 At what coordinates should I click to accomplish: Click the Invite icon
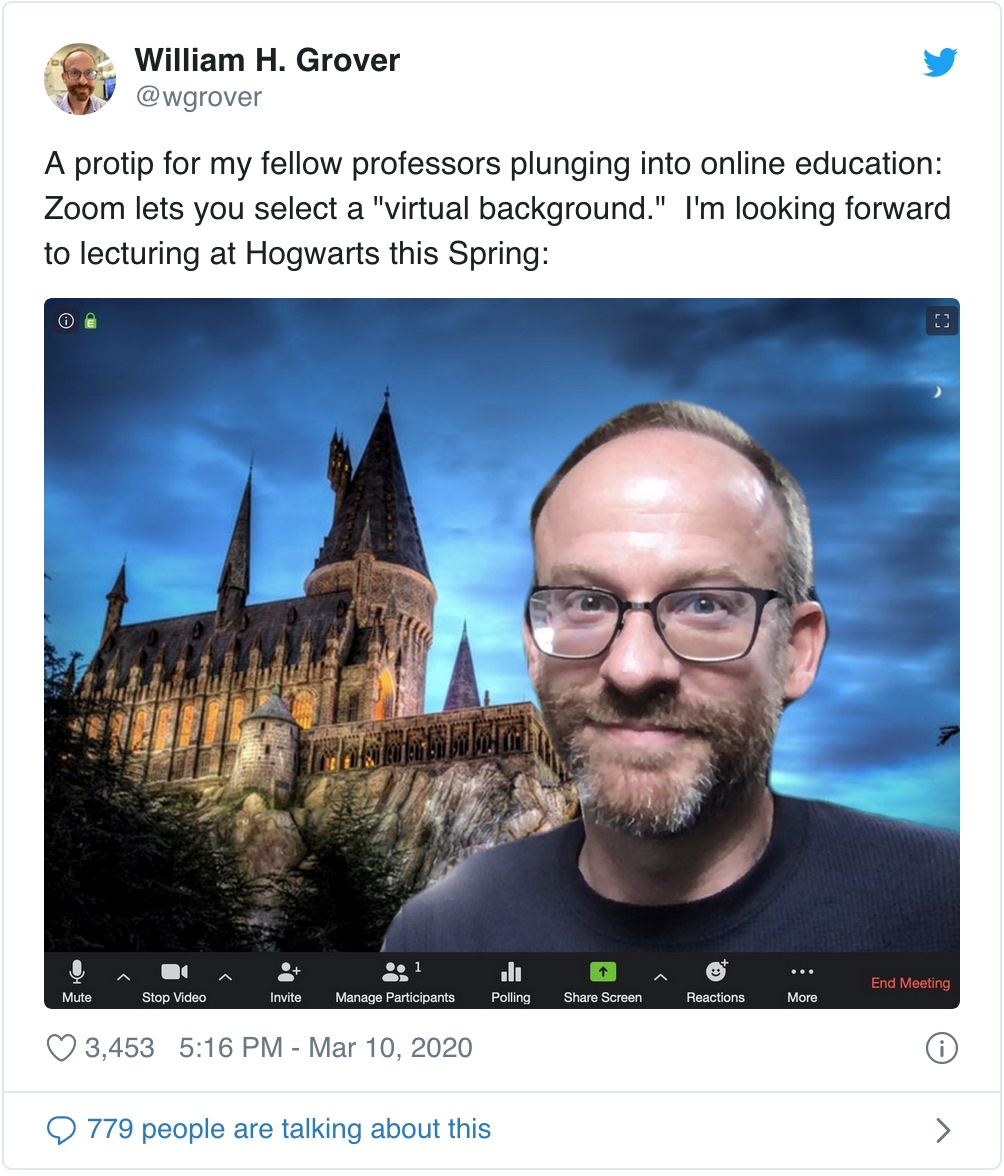tap(287, 972)
